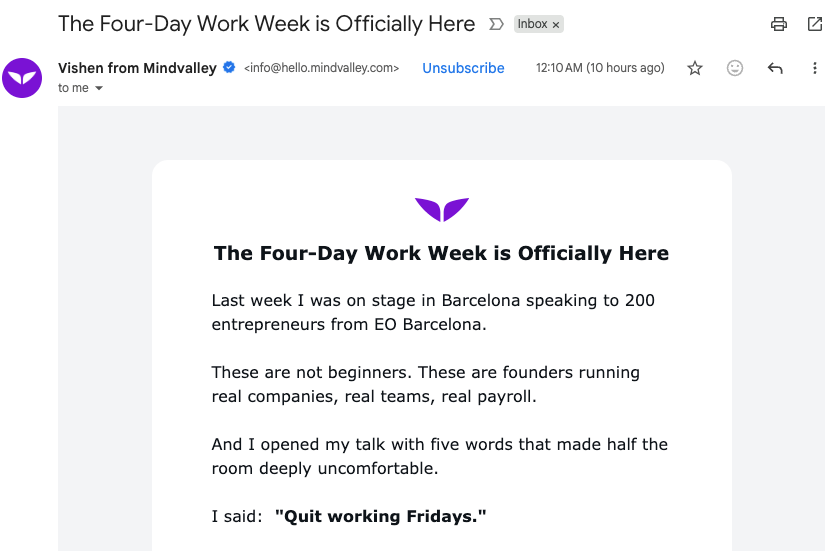Screen dimensions: 837x551
Task: Click the sender name Vishen from Mindvalley
Action: tap(137, 68)
